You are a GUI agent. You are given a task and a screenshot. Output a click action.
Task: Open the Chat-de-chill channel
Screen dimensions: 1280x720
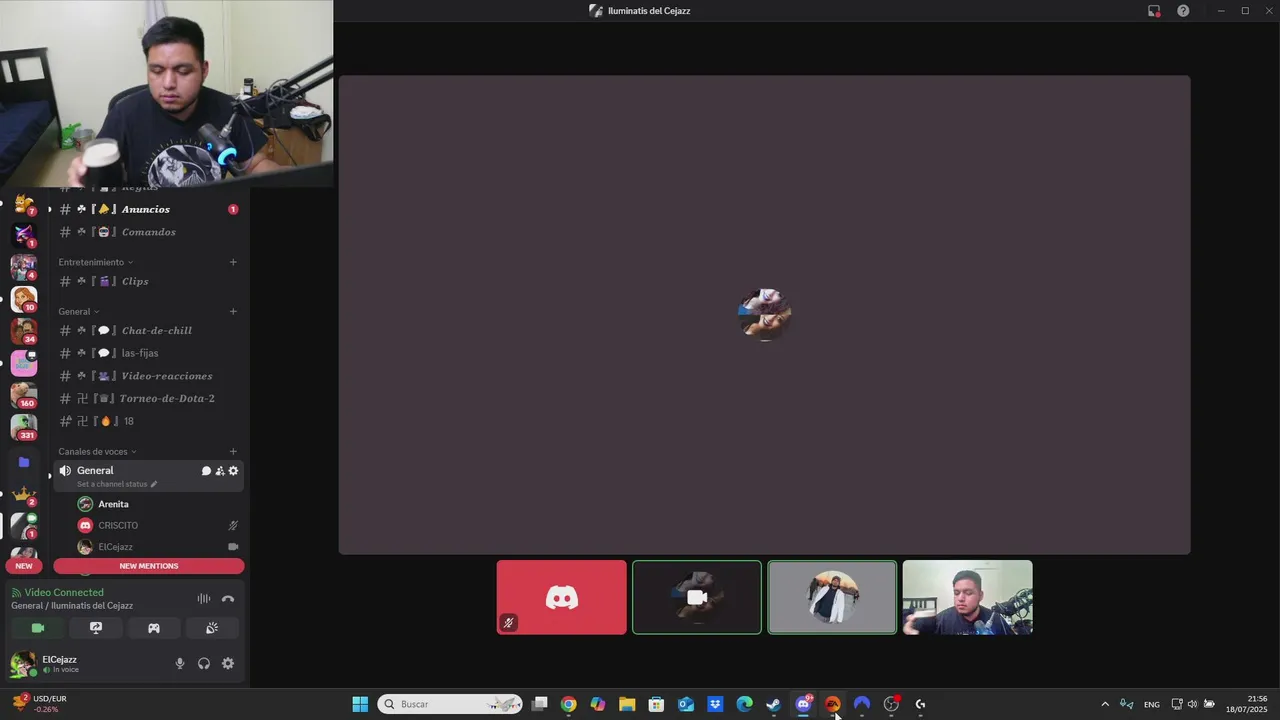148,330
